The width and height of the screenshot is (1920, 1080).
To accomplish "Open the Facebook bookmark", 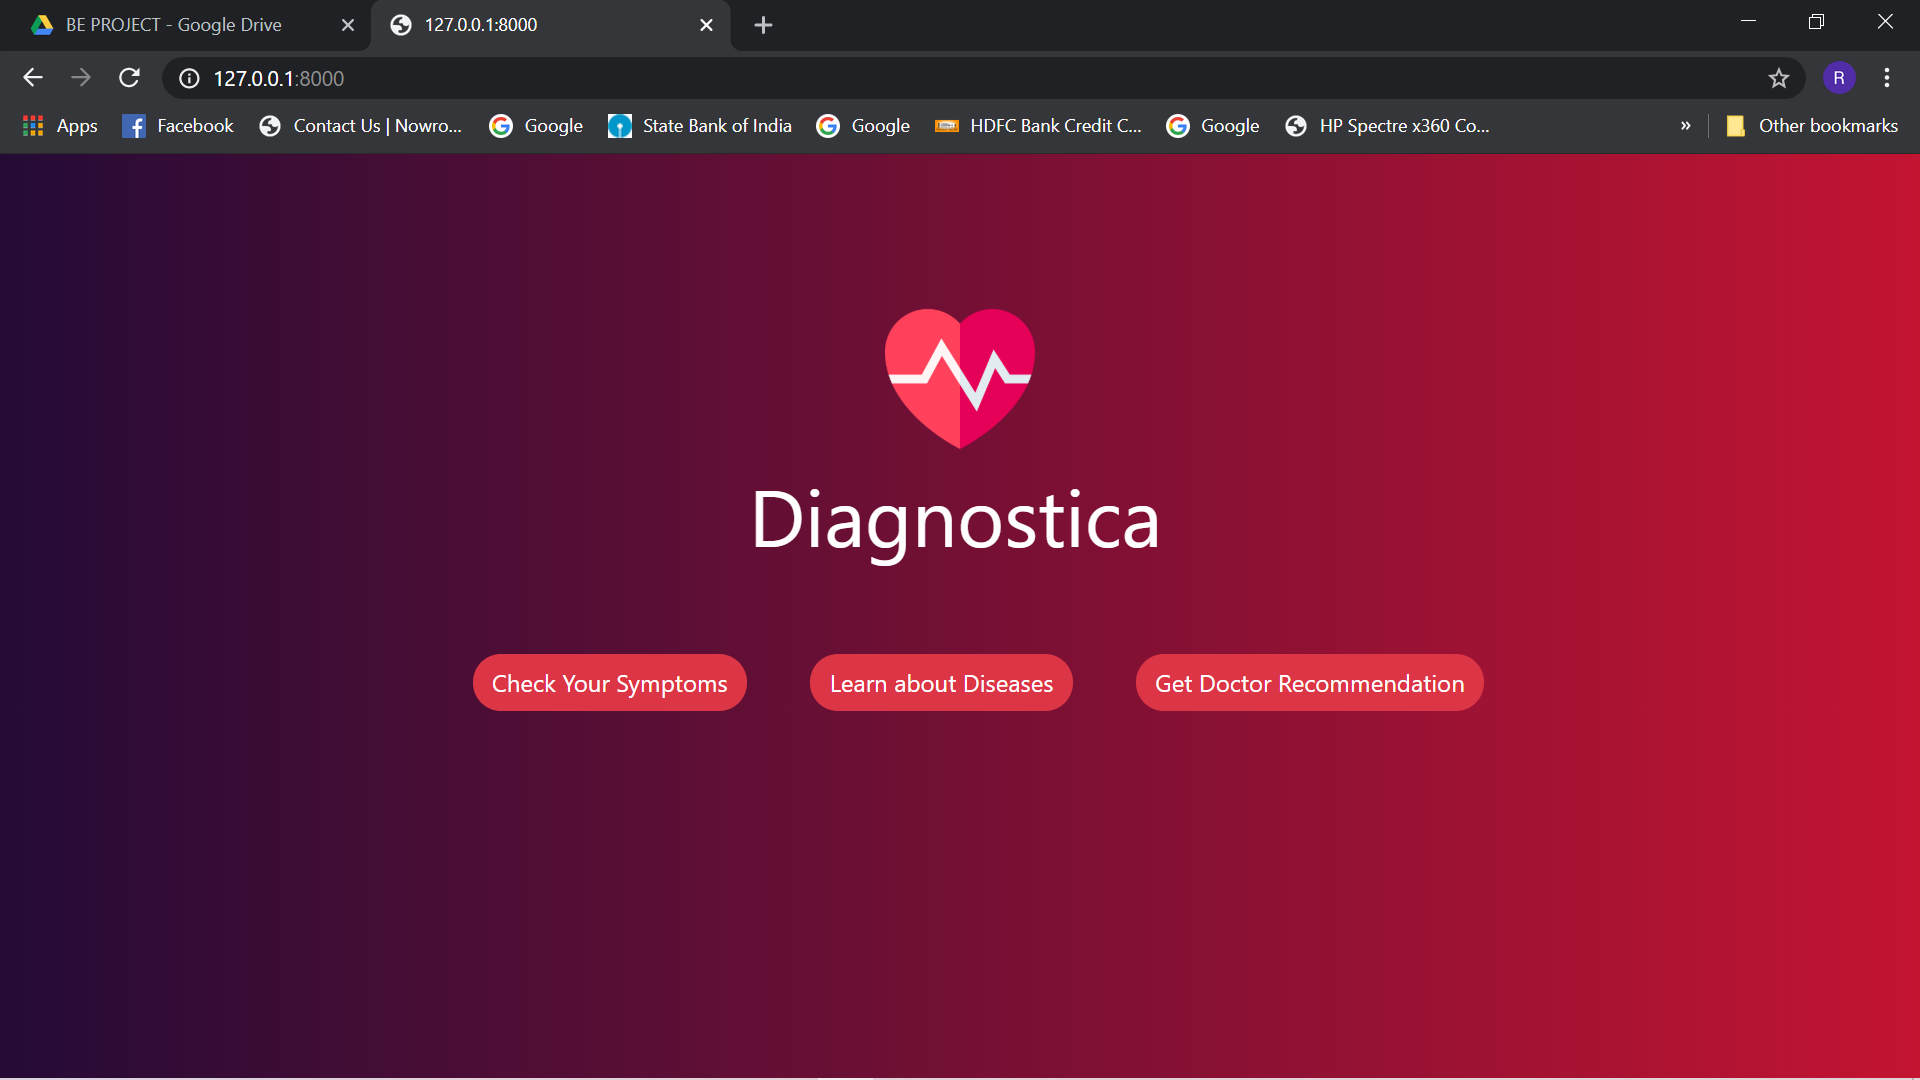I will [178, 126].
